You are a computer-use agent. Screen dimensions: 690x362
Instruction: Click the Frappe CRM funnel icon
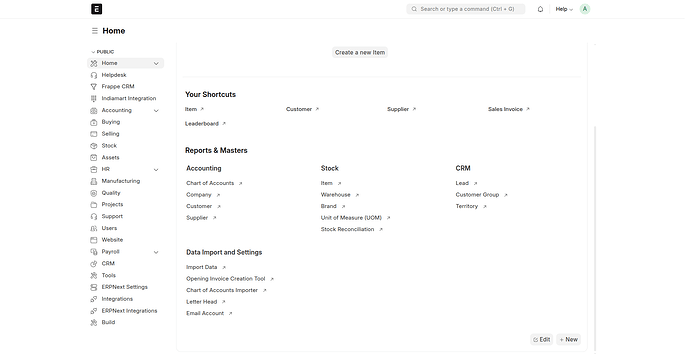point(94,87)
